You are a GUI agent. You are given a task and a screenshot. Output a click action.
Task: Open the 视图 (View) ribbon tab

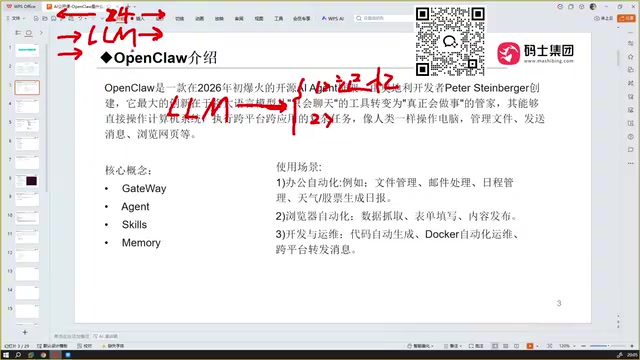[x=259, y=18]
